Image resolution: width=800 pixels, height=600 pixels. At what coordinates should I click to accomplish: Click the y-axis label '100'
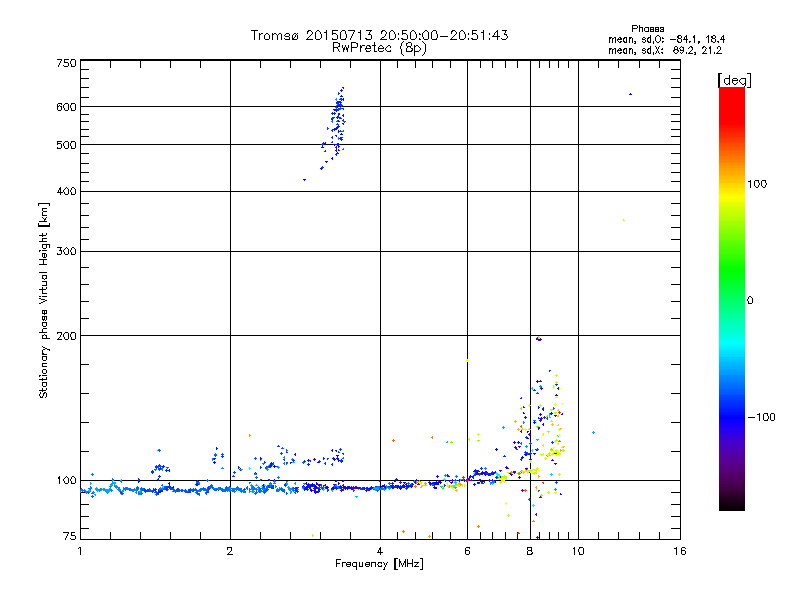(x=66, y=480)
